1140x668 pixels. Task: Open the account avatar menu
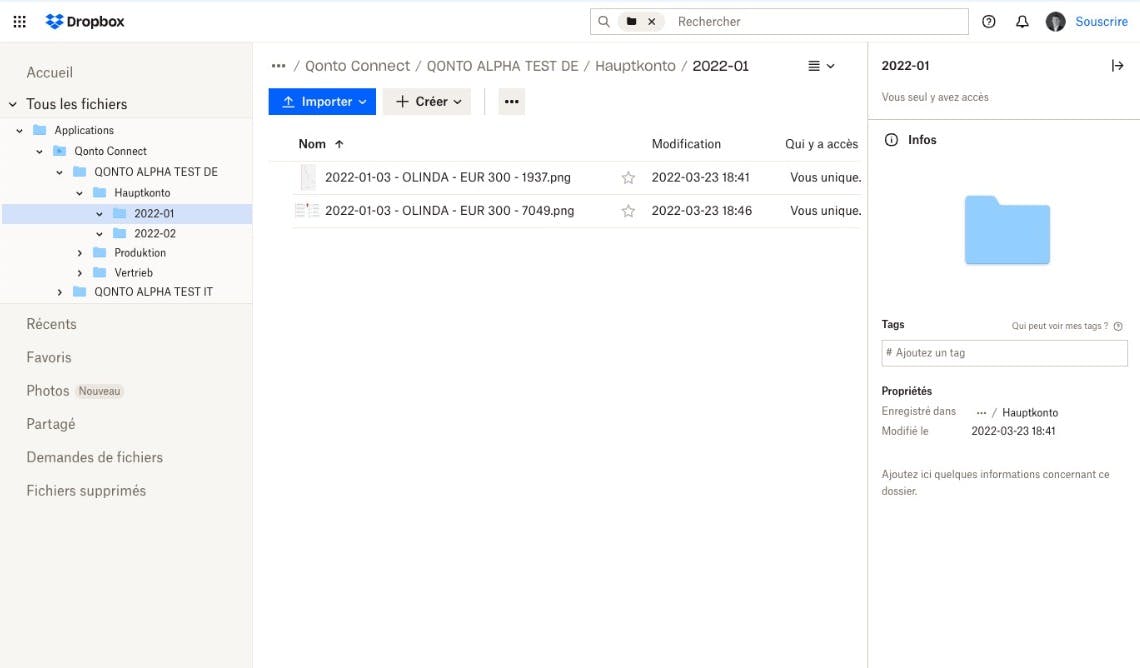coord(1055,21)
